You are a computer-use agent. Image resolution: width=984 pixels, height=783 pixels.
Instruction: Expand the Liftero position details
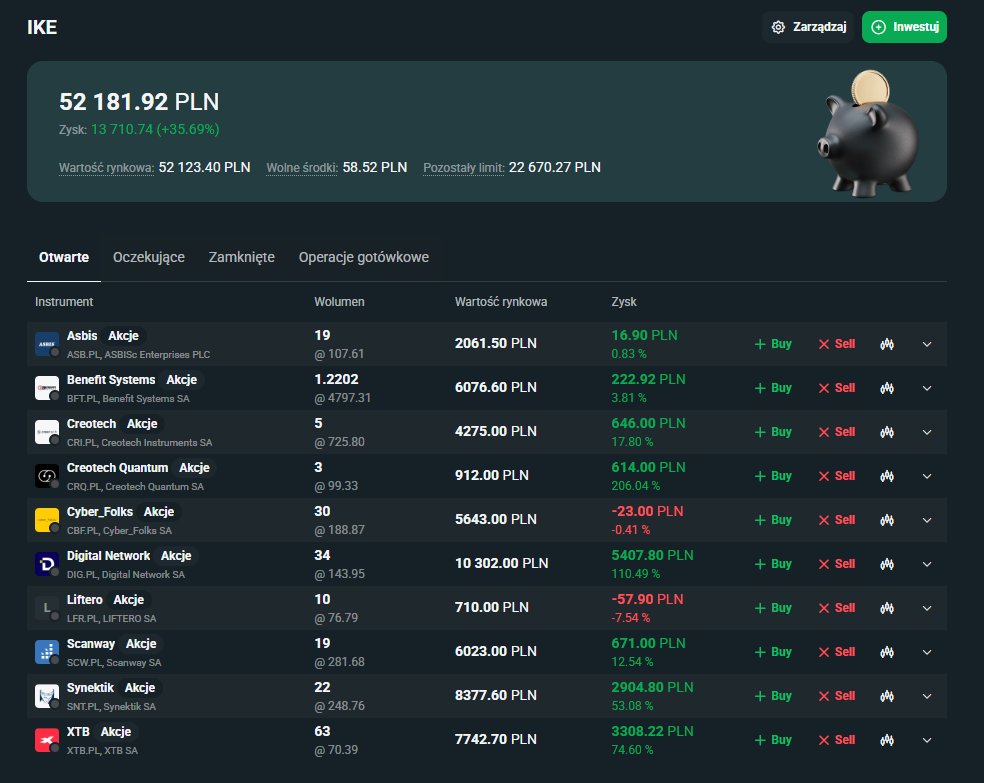click(927, 607)
